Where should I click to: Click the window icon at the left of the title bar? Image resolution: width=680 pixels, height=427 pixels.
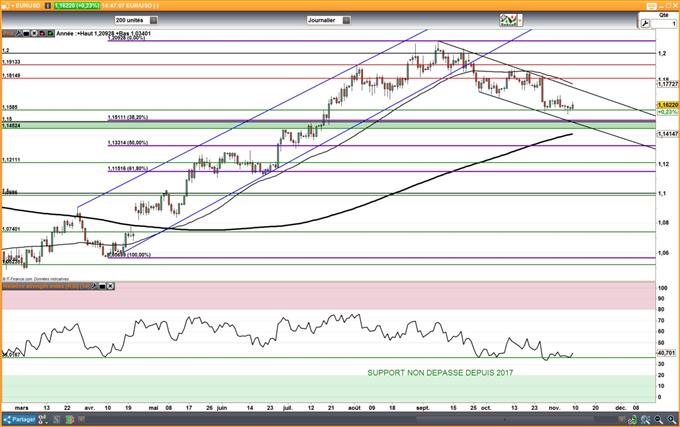click(x=4, y=6)
